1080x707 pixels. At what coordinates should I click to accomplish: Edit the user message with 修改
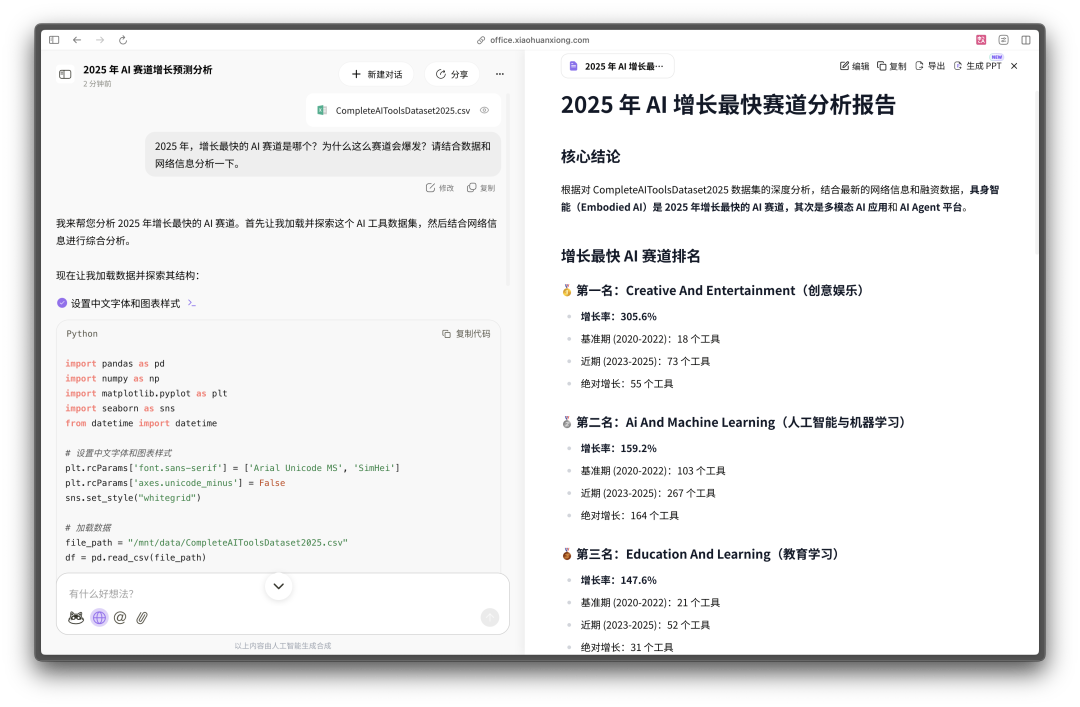(x=439, y=187)
